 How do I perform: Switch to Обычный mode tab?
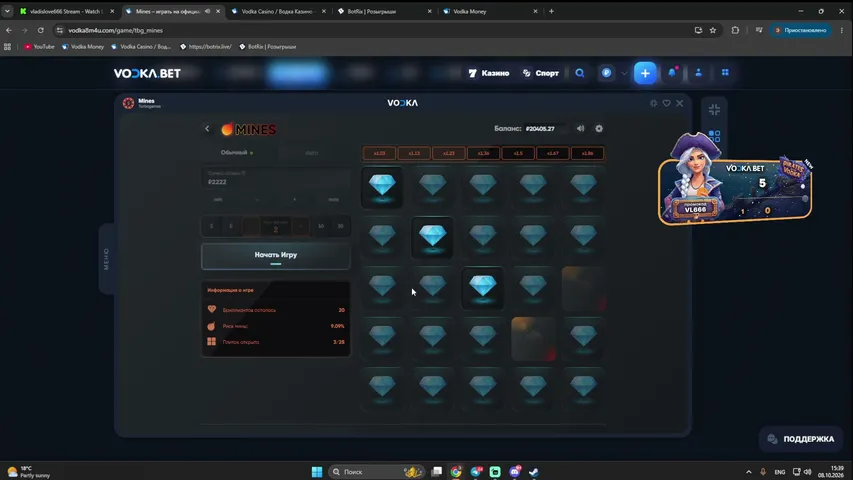pyautogui.click(x=237, y=152)
